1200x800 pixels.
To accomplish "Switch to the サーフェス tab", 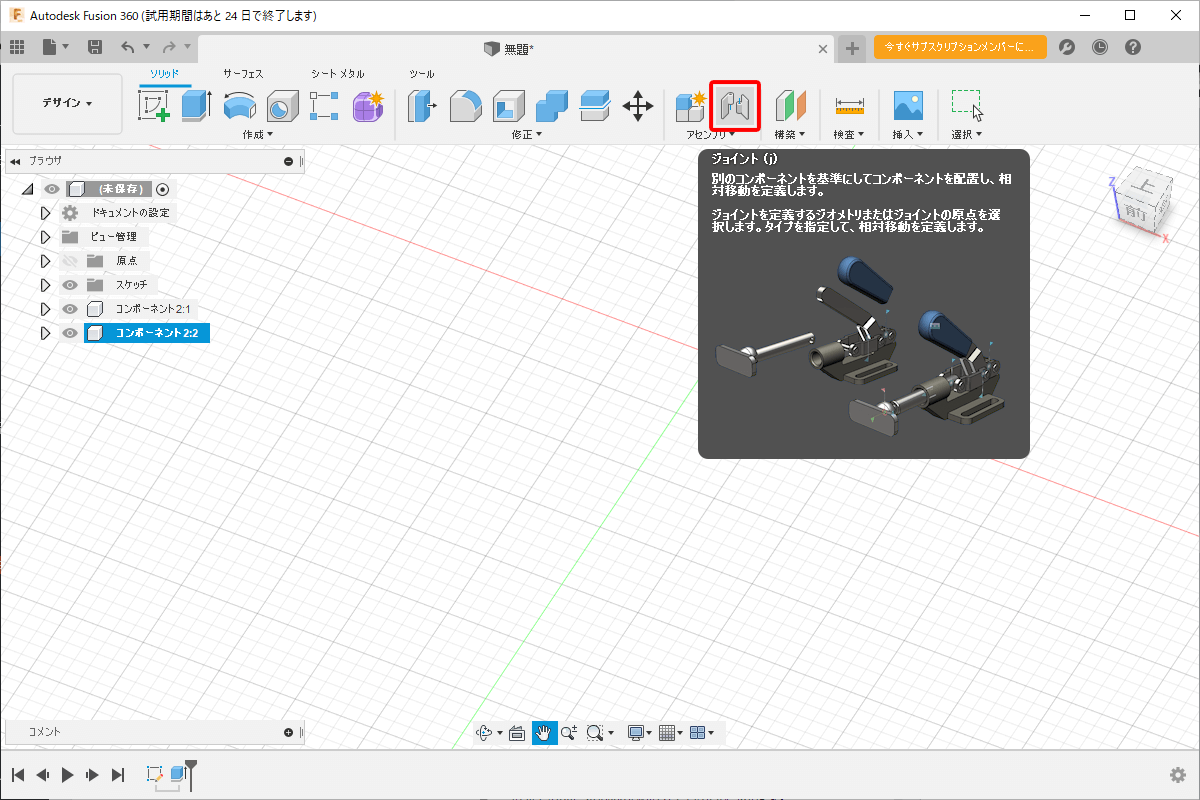I will click(243, 74).
